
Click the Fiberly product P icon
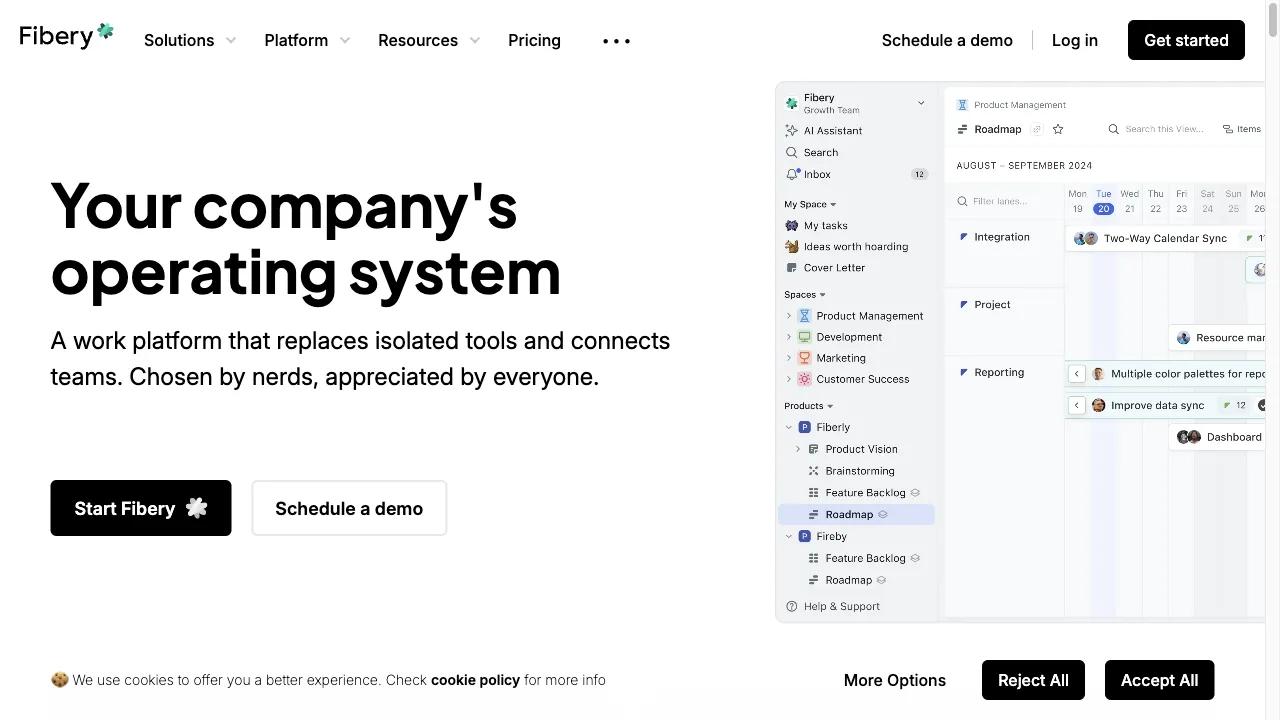click(804, 427)
